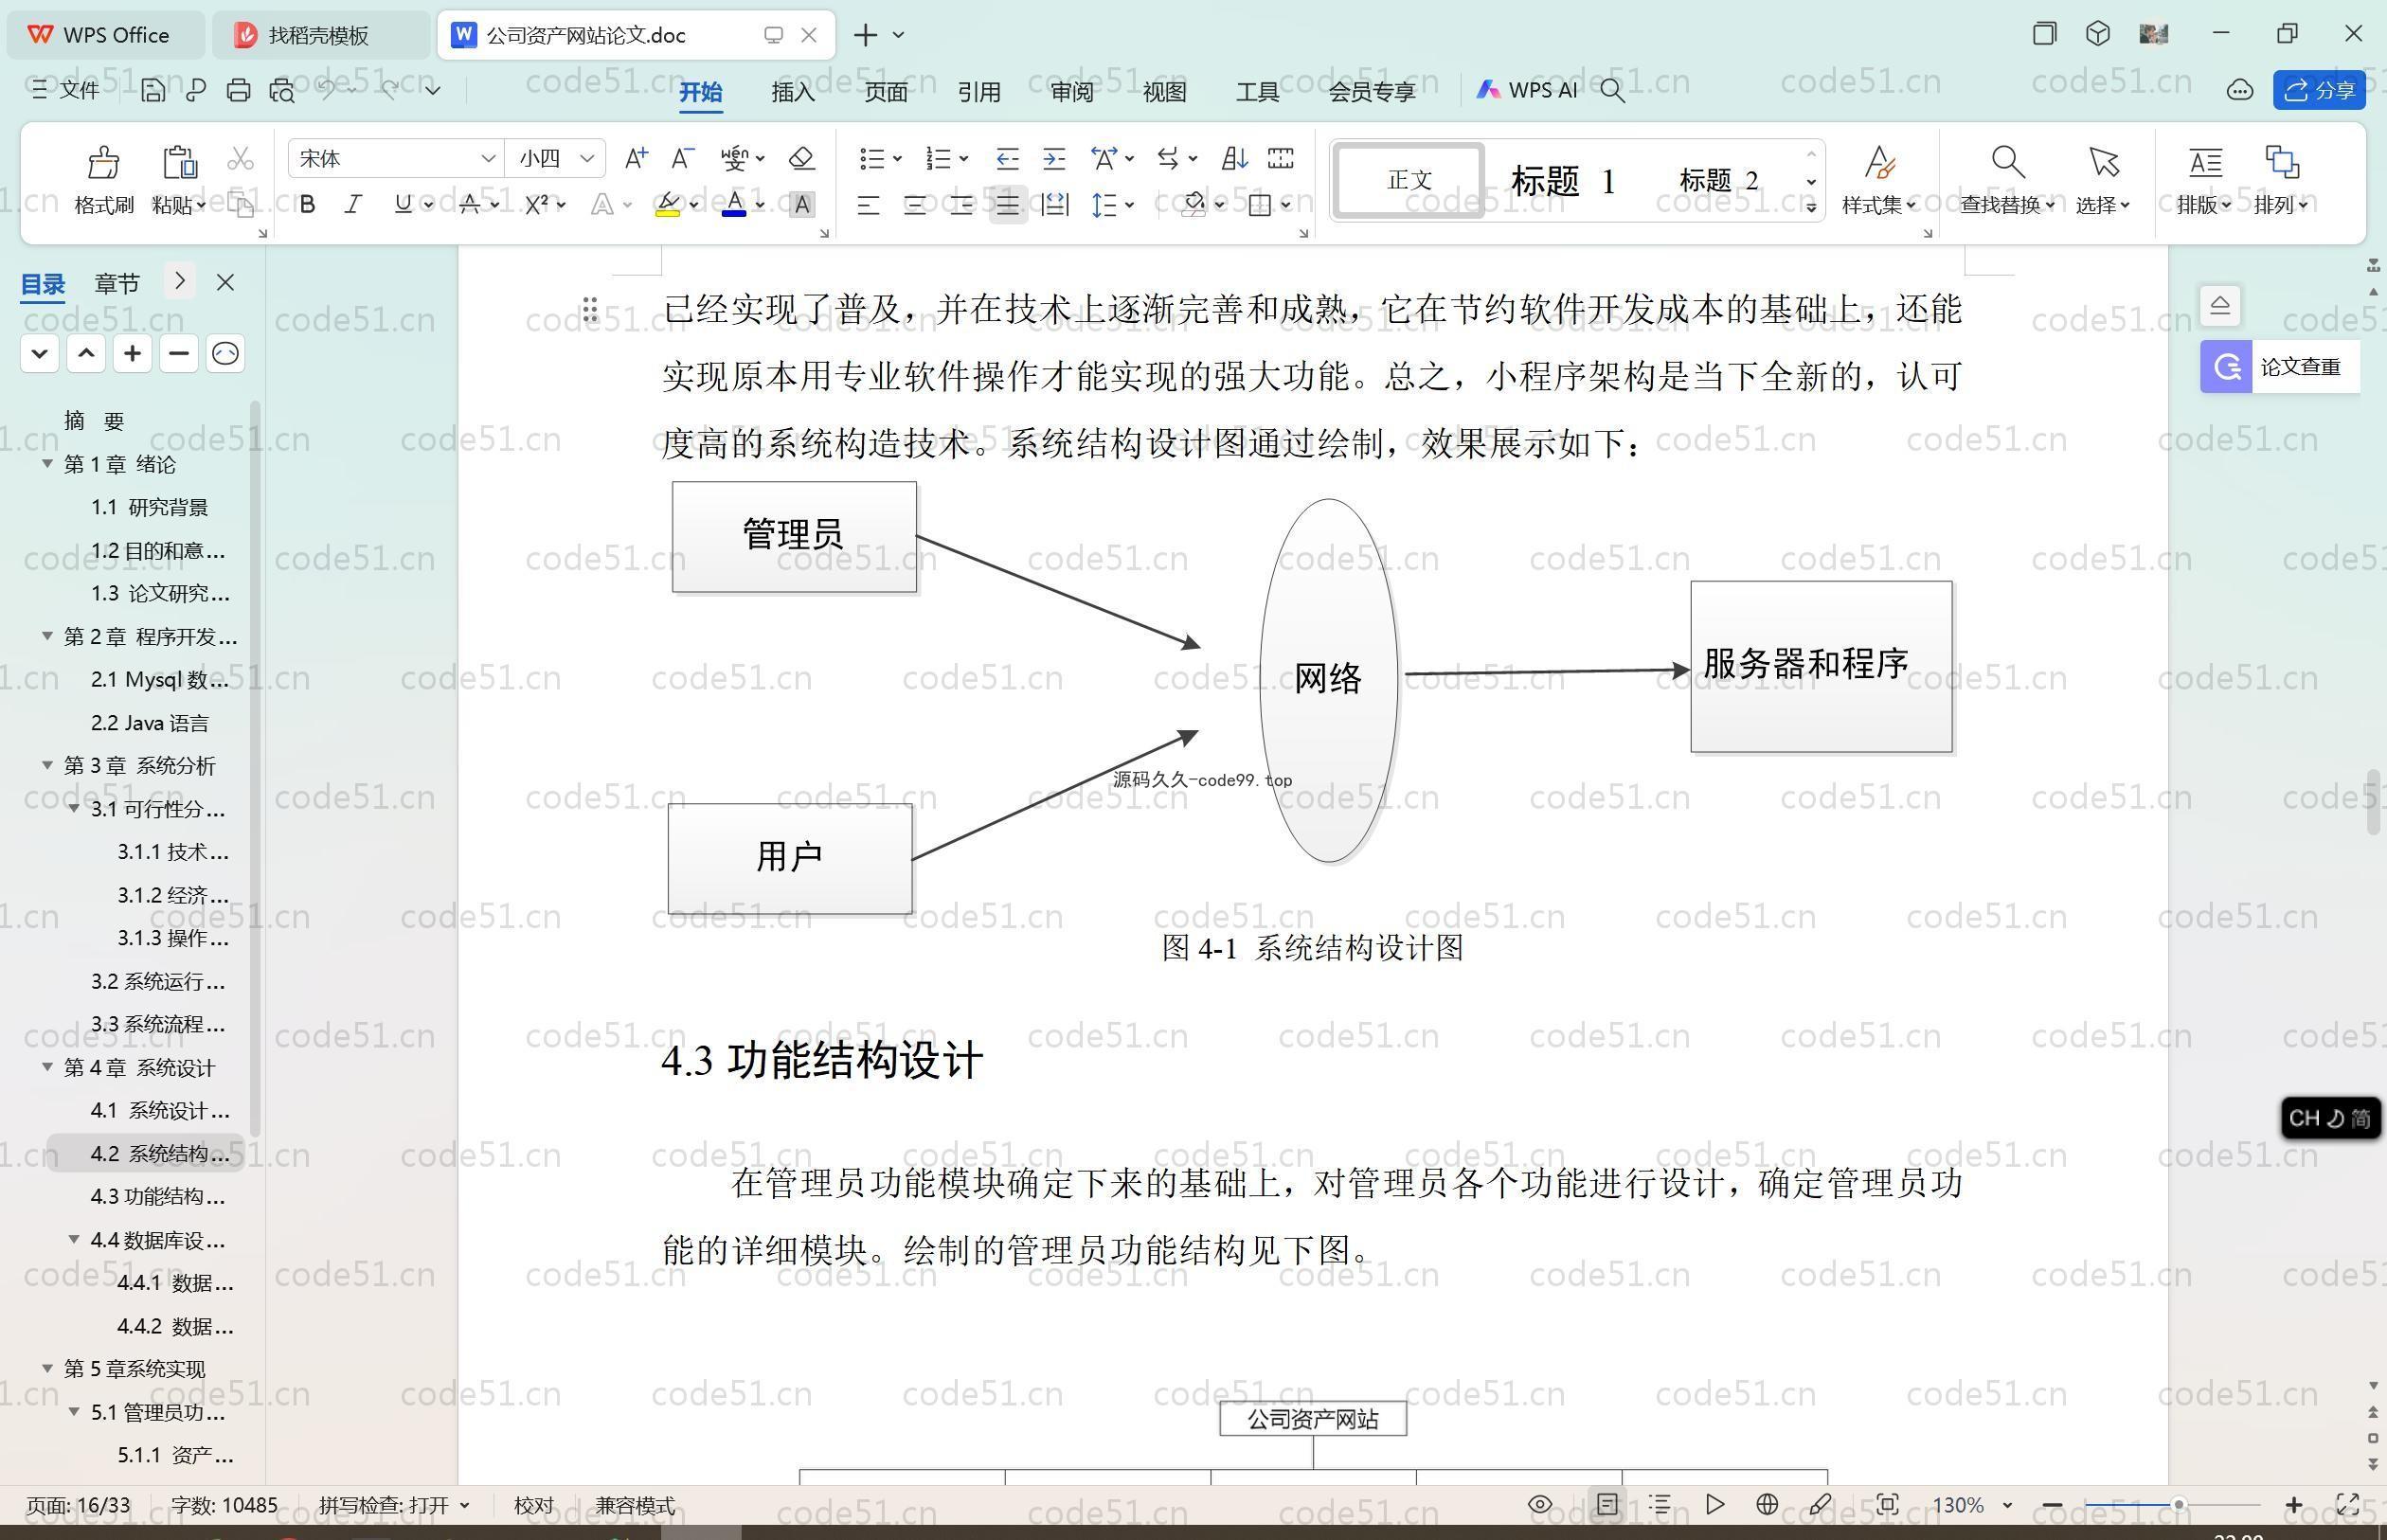Image resolution: width=2387 pixels, height=1540 pixels.
Task: Open the font name dropdown (宋体)
Action: (488, 158)
